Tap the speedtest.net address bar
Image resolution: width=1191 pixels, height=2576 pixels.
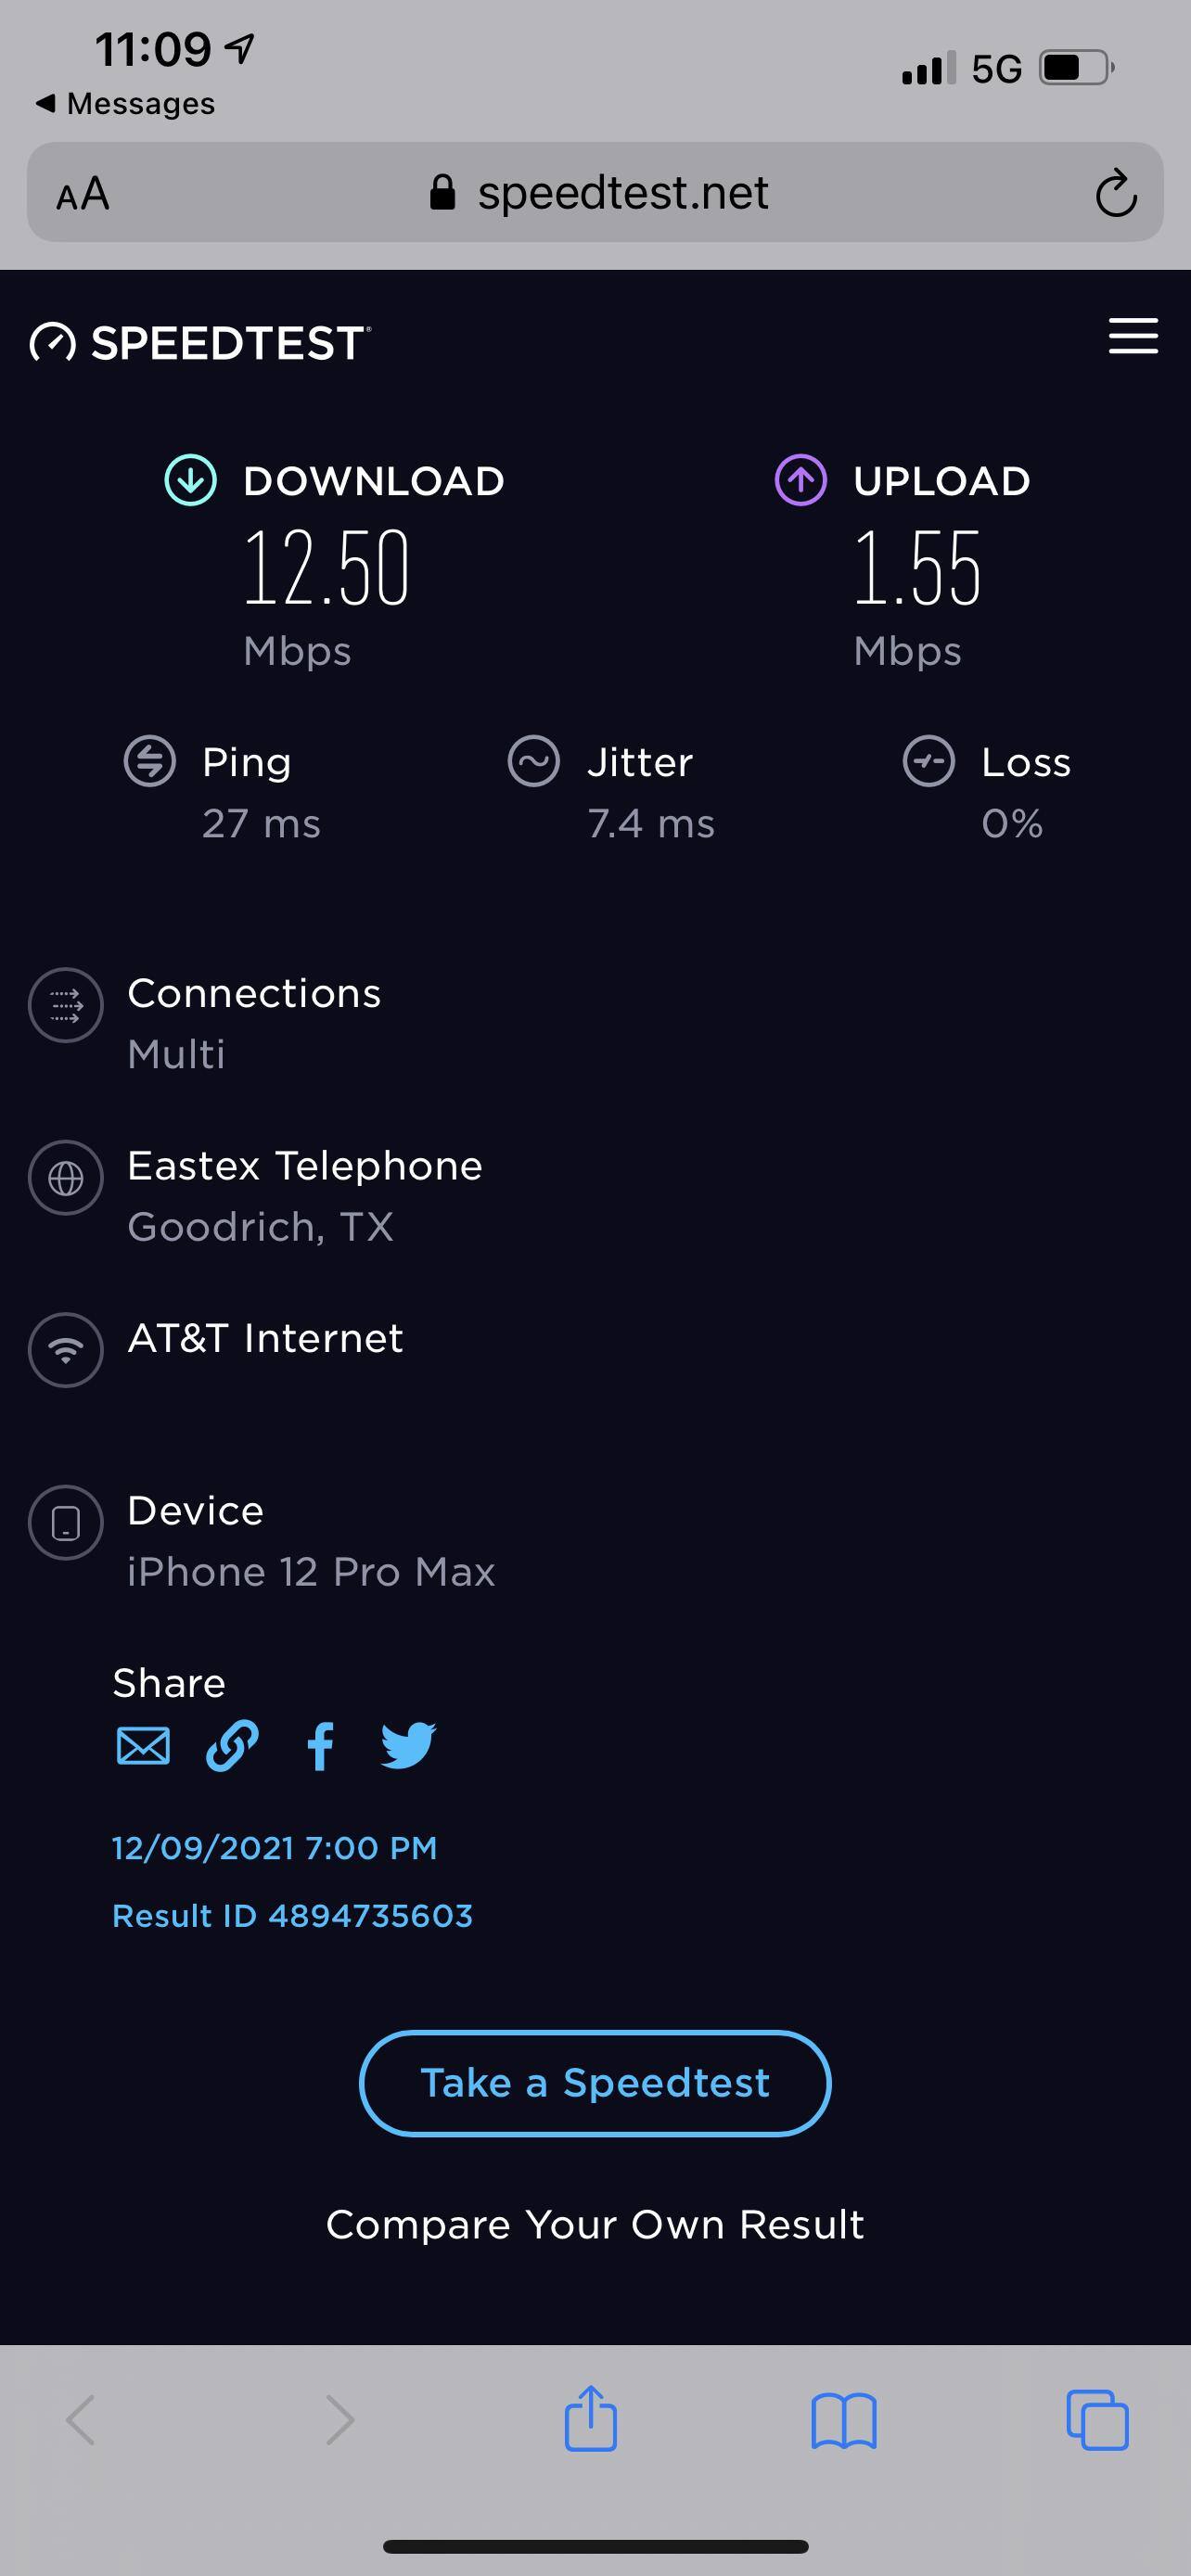point(600,193)
